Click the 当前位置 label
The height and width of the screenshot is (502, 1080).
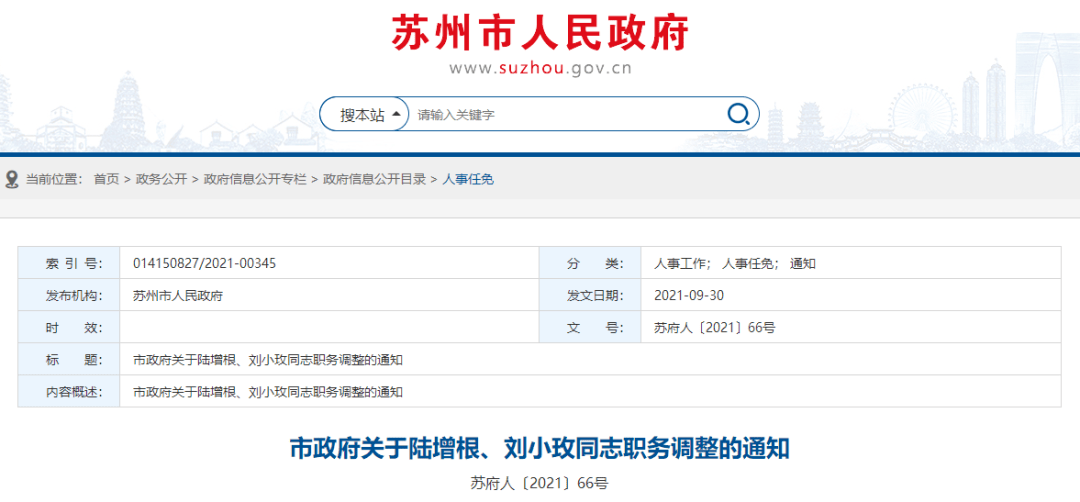(54, 180)
